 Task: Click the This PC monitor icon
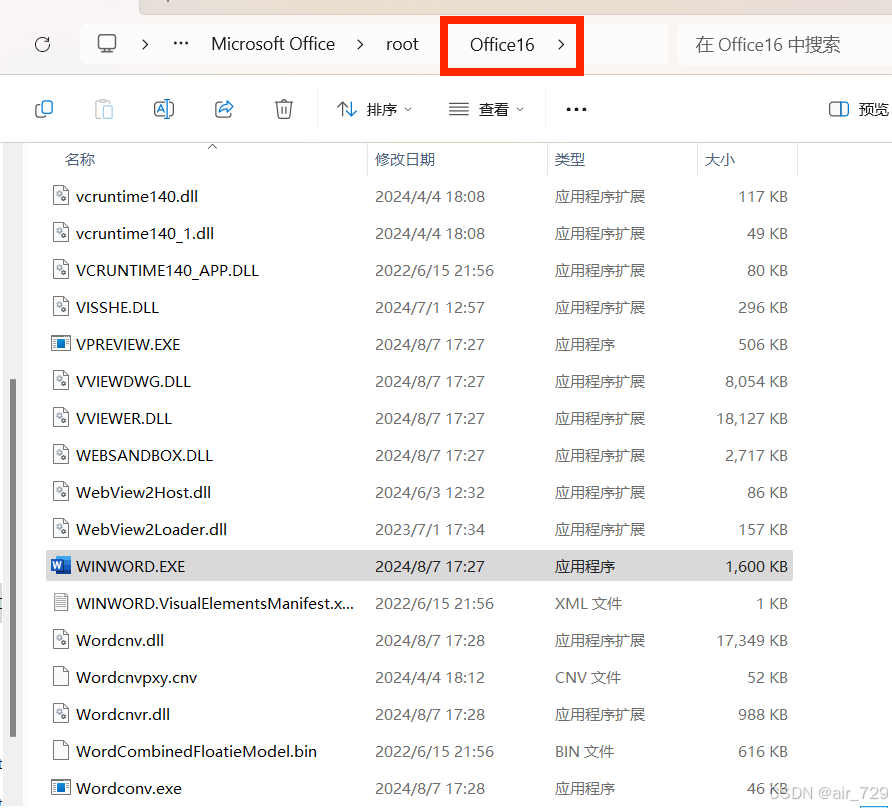coord(107,44)
